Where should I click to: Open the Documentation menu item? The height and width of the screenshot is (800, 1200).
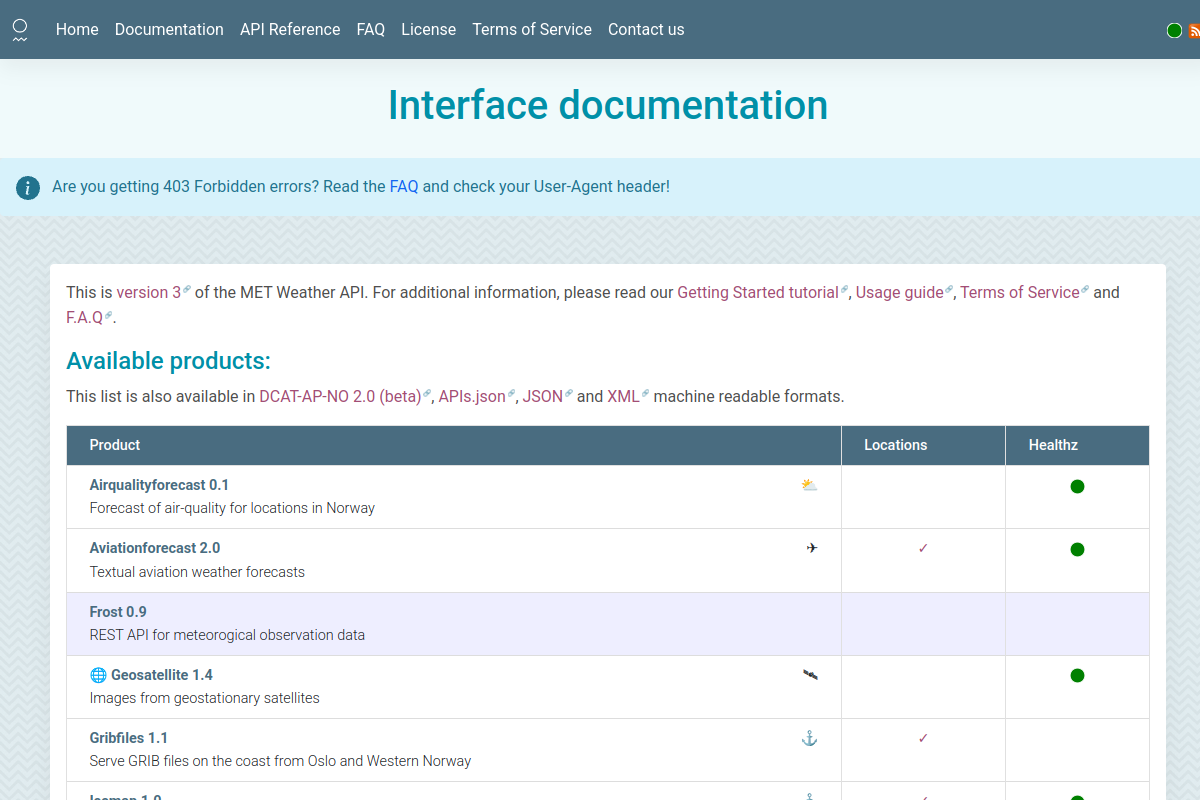[169, 30]
